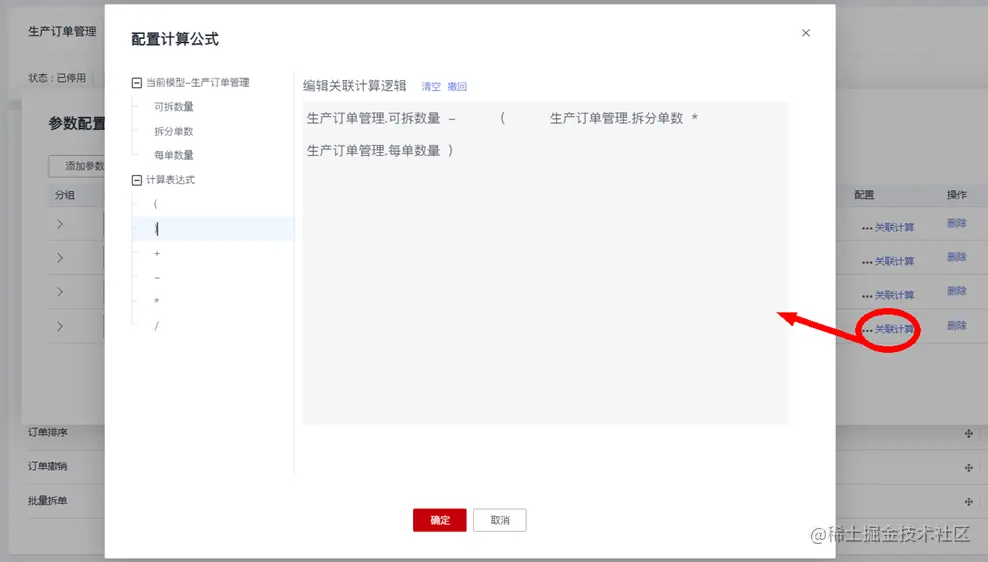Click the 分组 column header
The width and height of the screenshot is (988, 562).
65,195
